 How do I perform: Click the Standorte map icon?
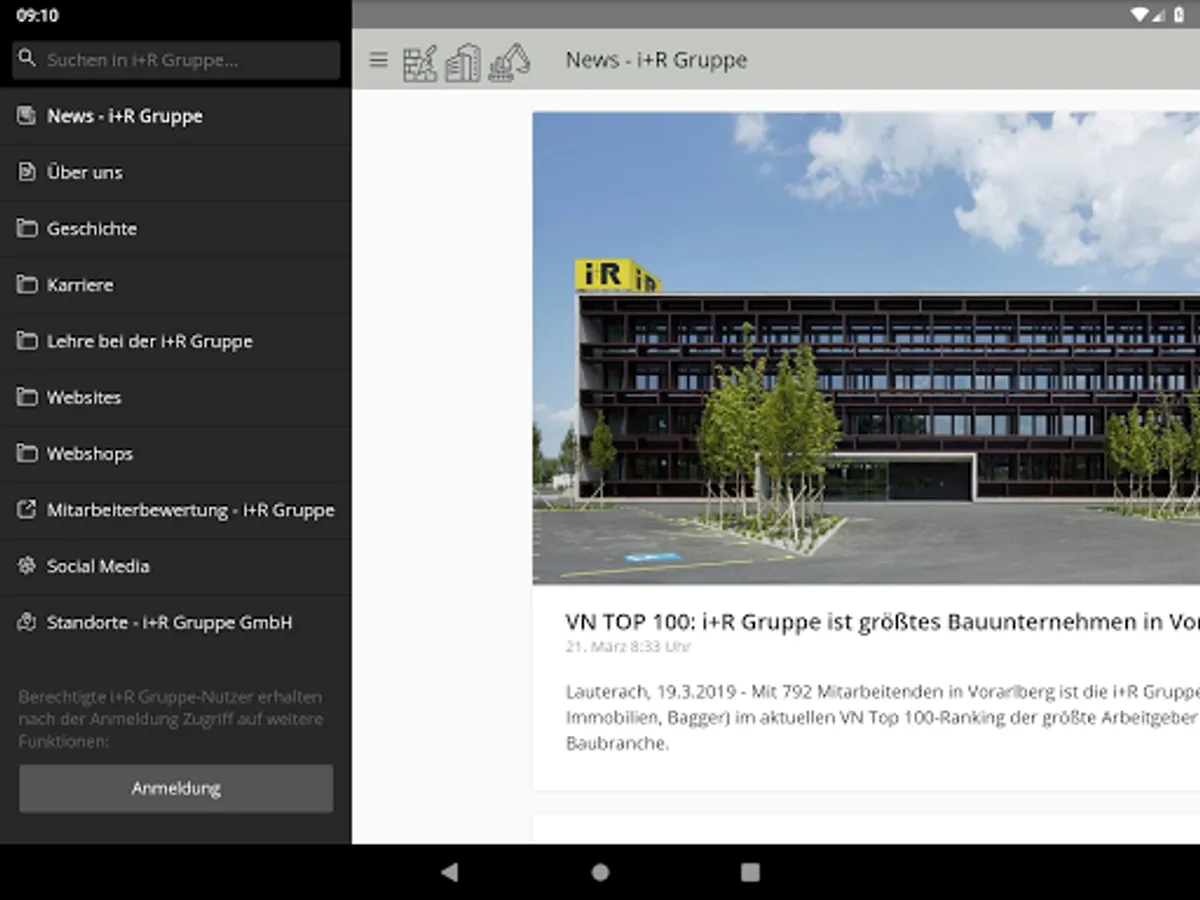27,622
